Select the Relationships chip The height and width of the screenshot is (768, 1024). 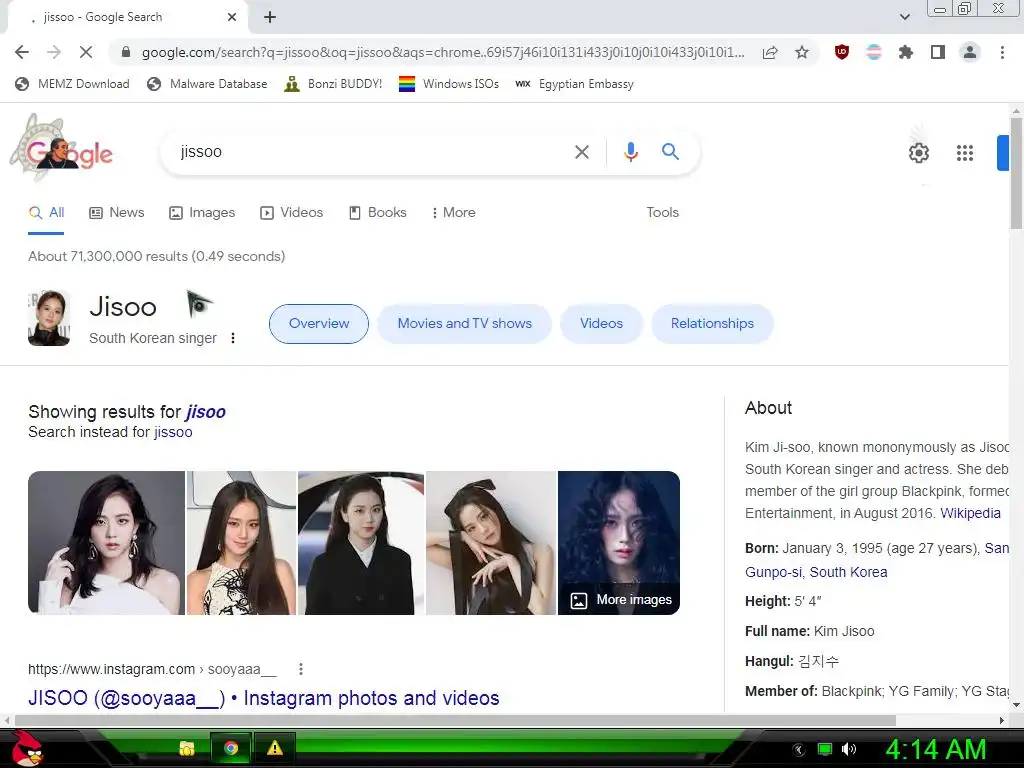pyautogui.click(x=712, y=323)
